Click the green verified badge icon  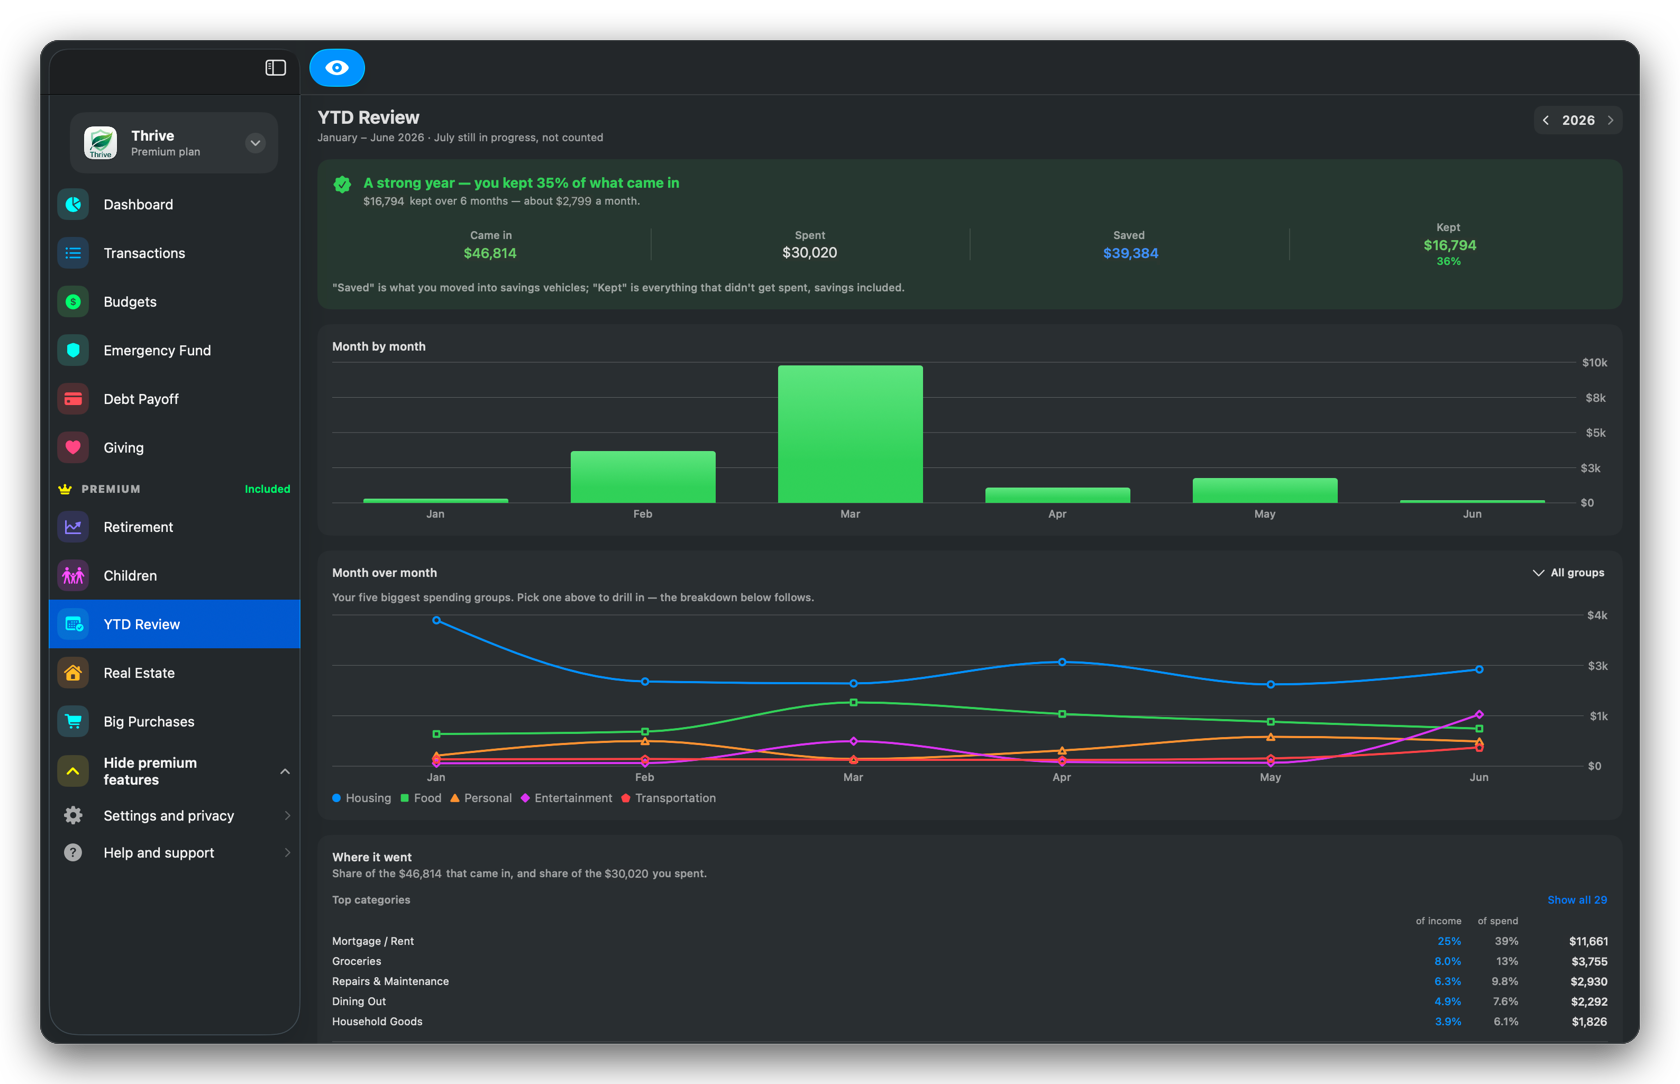342,184
